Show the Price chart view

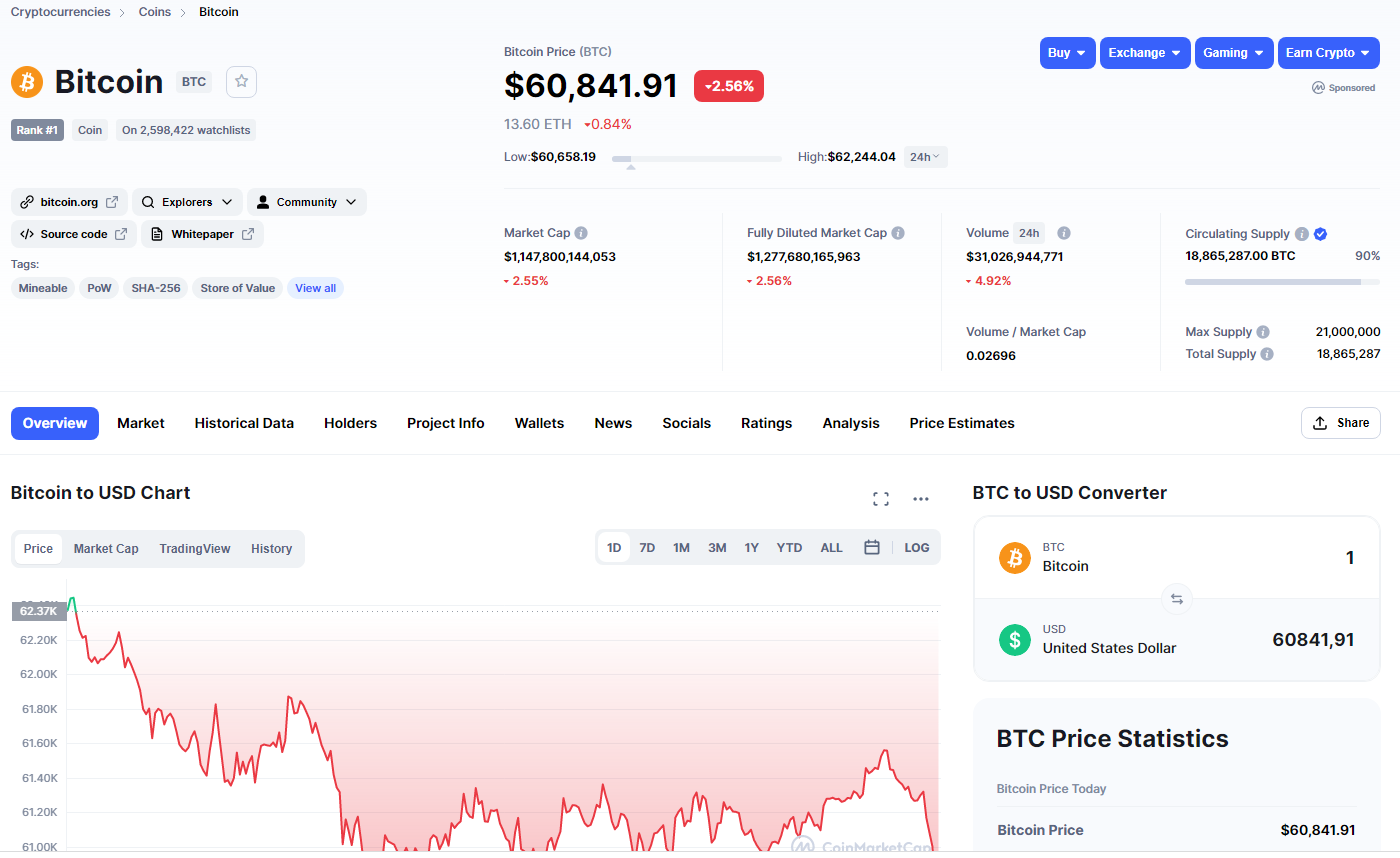[x=38, y=548]
